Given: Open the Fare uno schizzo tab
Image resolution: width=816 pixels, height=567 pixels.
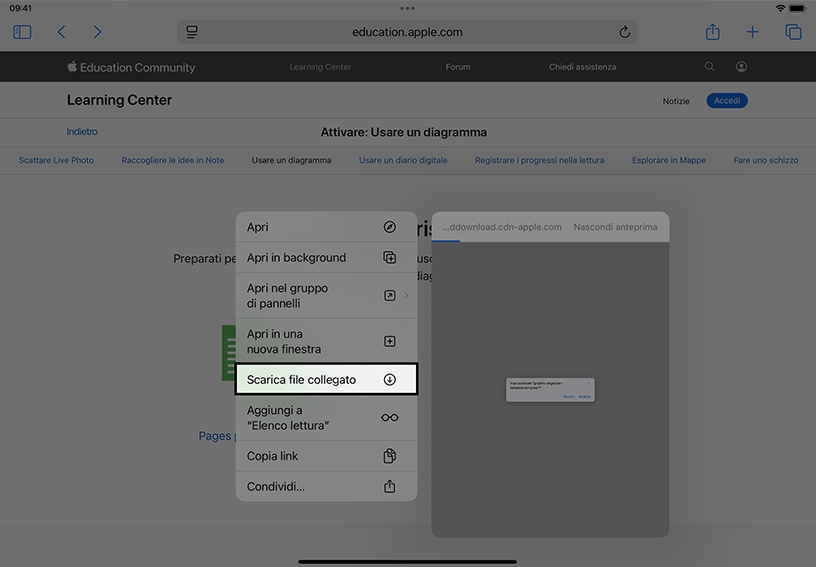Looking at the screenshot, I should pos(766,160).
